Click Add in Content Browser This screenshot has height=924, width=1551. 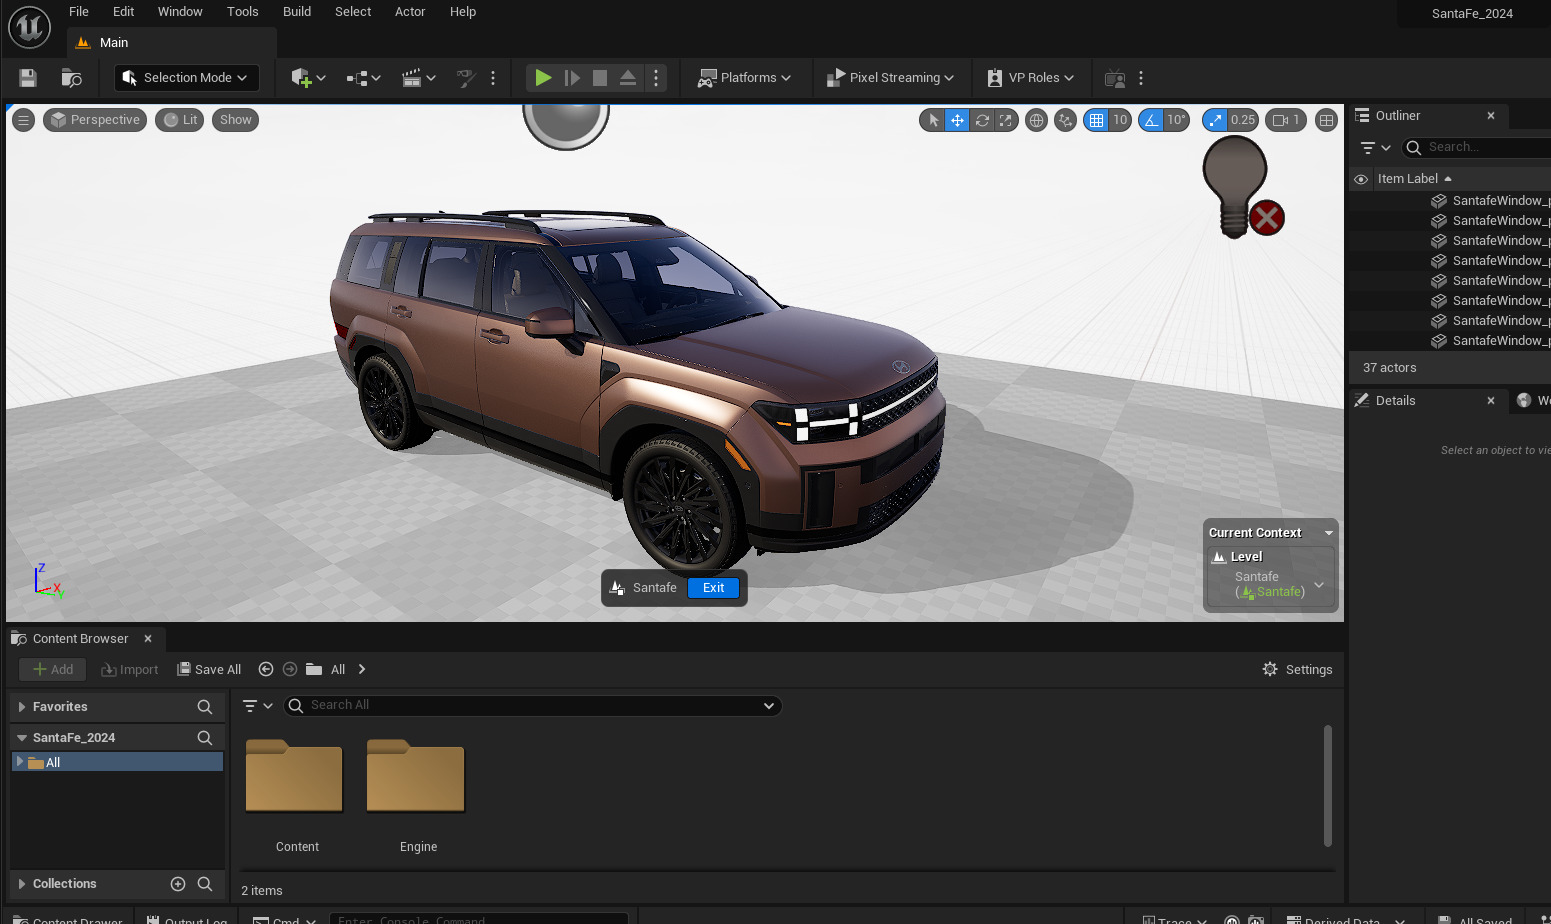point(52,670)
